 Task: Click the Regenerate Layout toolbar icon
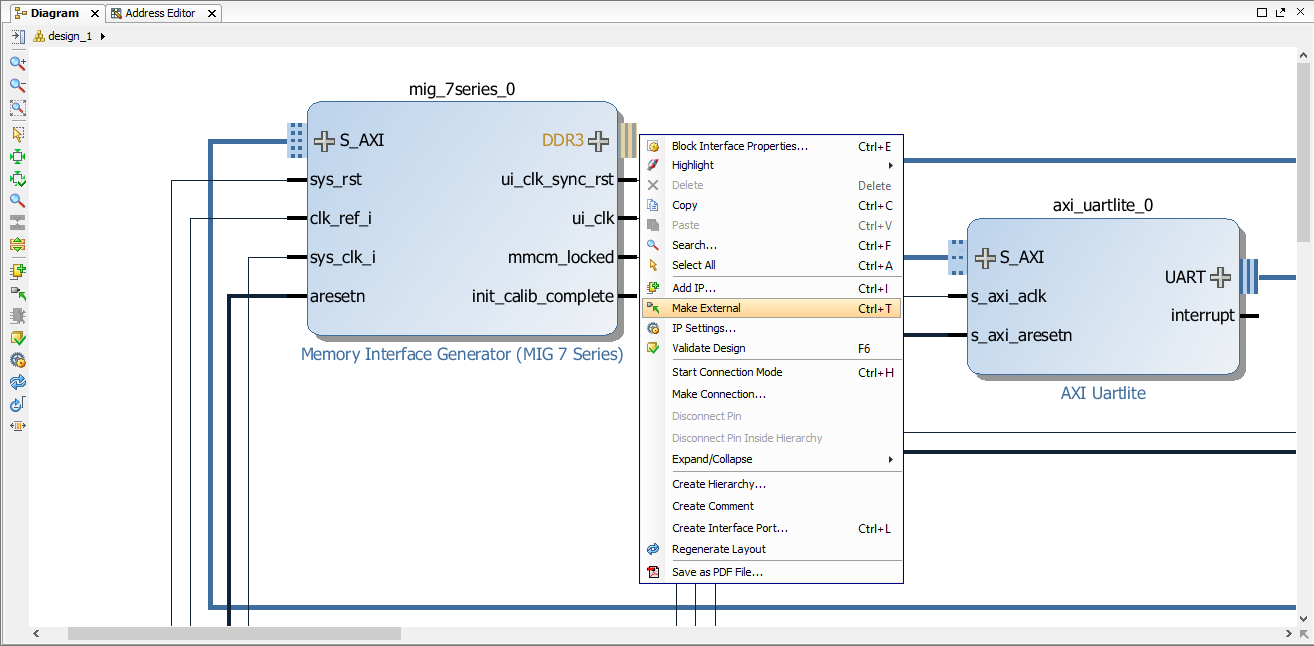coord(17,383)
